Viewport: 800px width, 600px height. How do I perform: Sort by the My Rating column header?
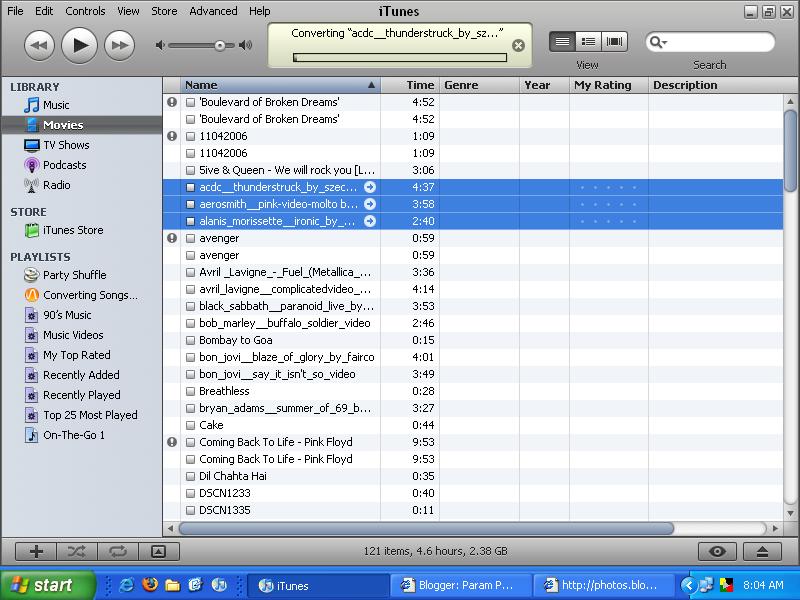pyautogui.click(x=609, y=85)
